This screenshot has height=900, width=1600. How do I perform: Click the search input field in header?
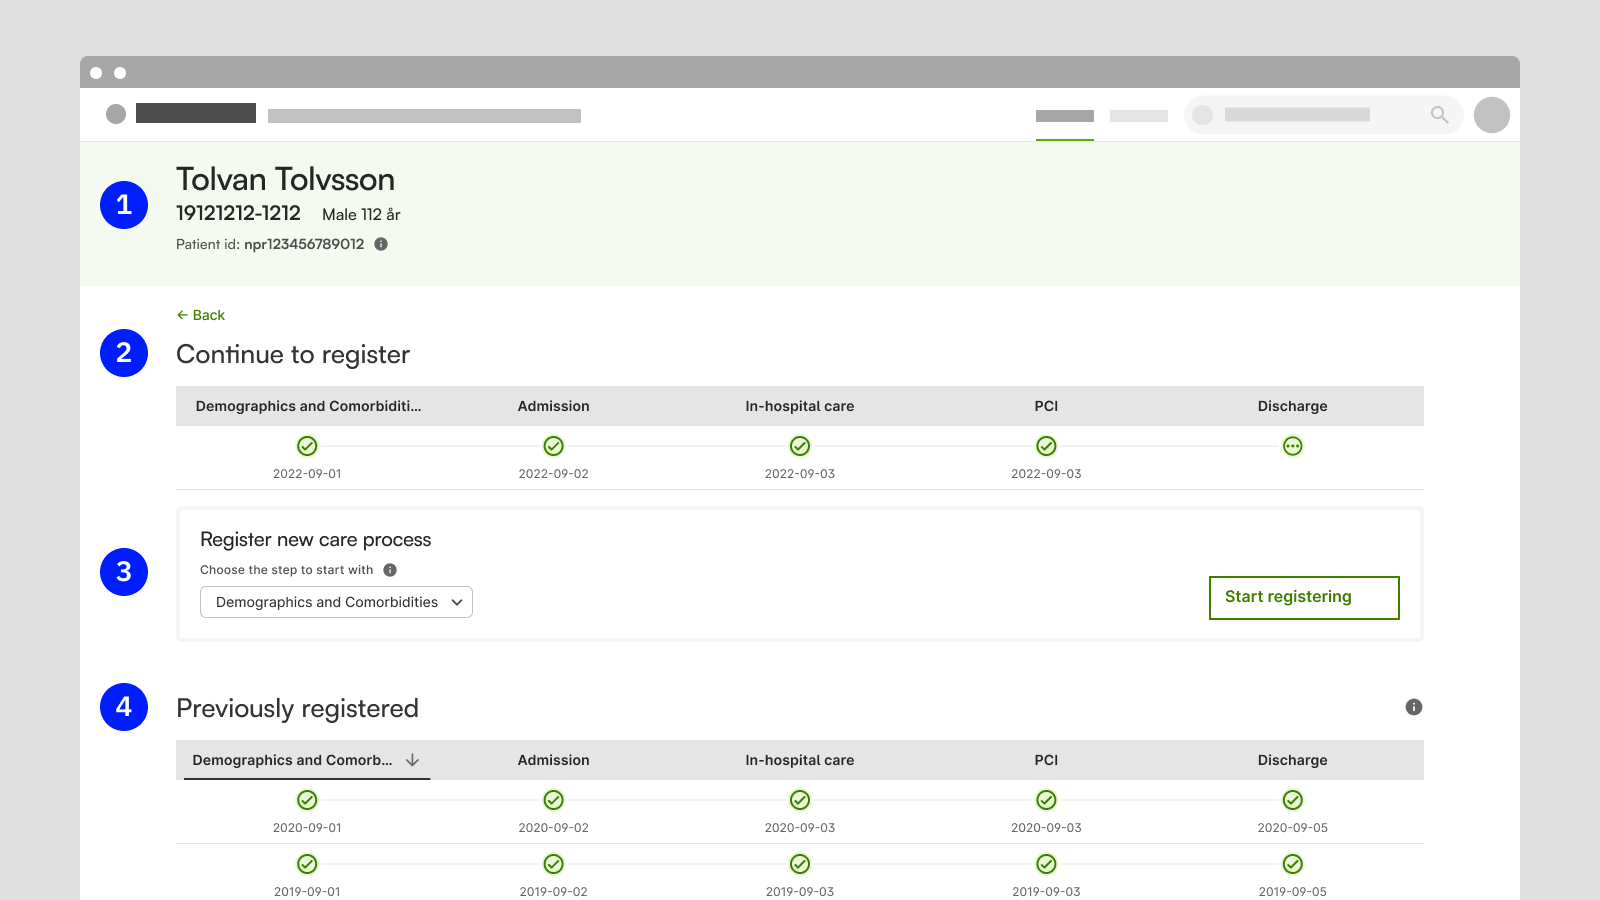[x=1324, y=115]
